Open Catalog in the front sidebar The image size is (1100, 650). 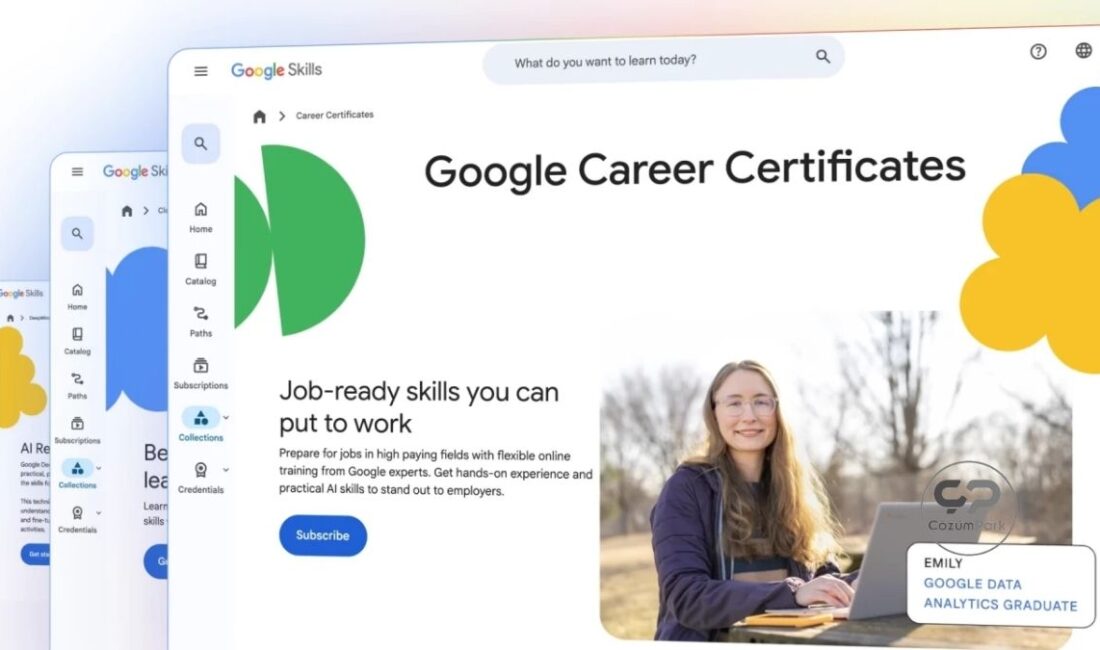pyautogui.click(x=201, y=269)
